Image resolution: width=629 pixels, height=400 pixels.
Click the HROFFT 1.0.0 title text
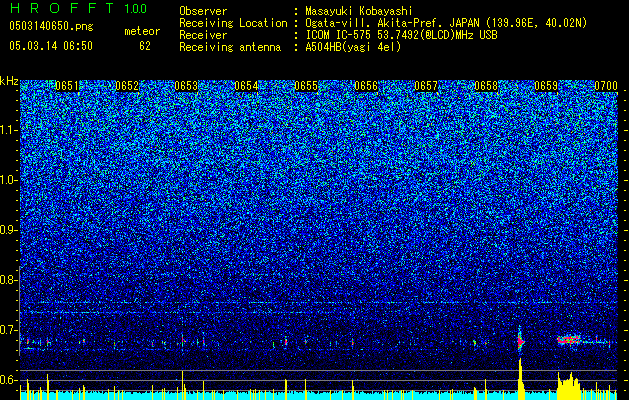pyautogui.click(x=78, y=8)
